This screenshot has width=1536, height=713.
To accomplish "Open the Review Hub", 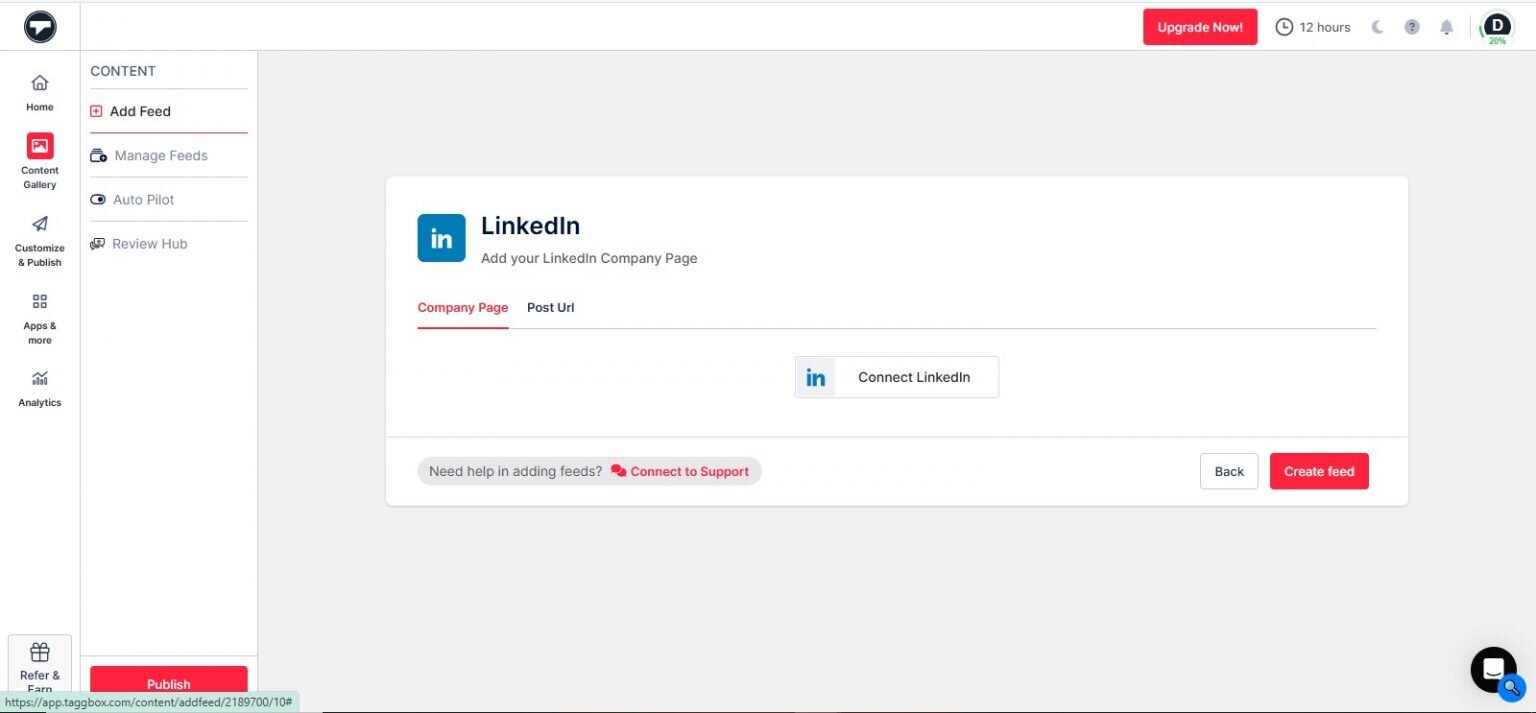I will pyautogui.click(x=150, y=243).
